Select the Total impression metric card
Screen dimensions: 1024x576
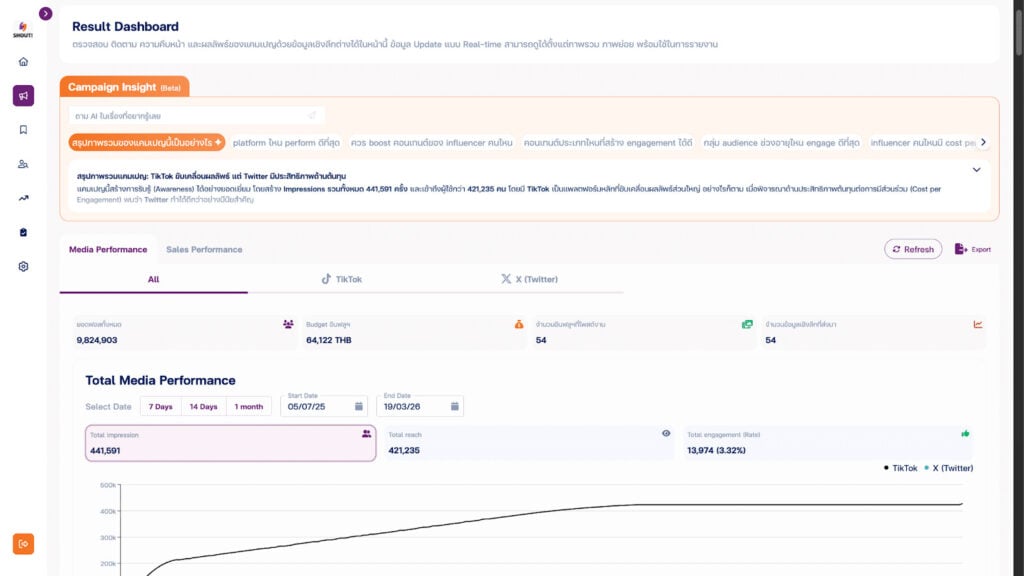(x=231, y=443)
